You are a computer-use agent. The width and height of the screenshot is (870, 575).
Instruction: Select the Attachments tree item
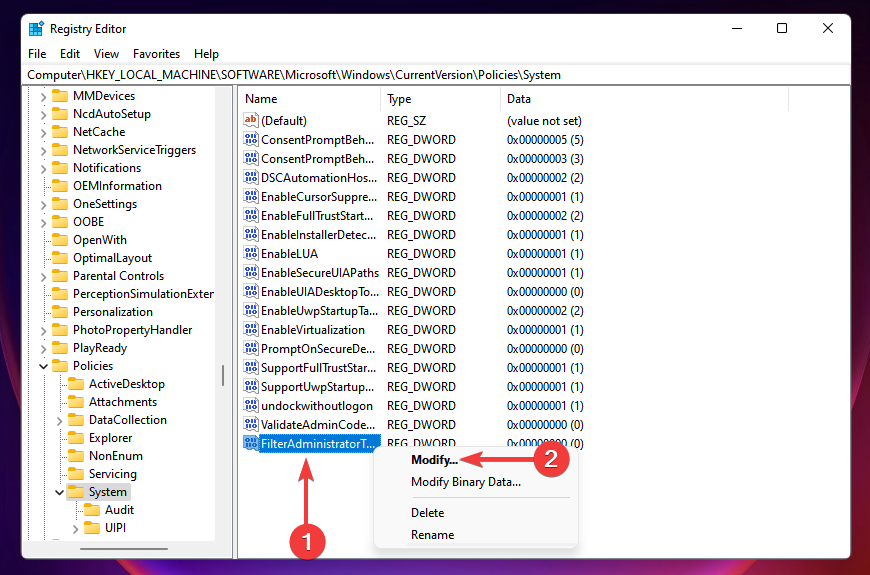pos(123,402)
